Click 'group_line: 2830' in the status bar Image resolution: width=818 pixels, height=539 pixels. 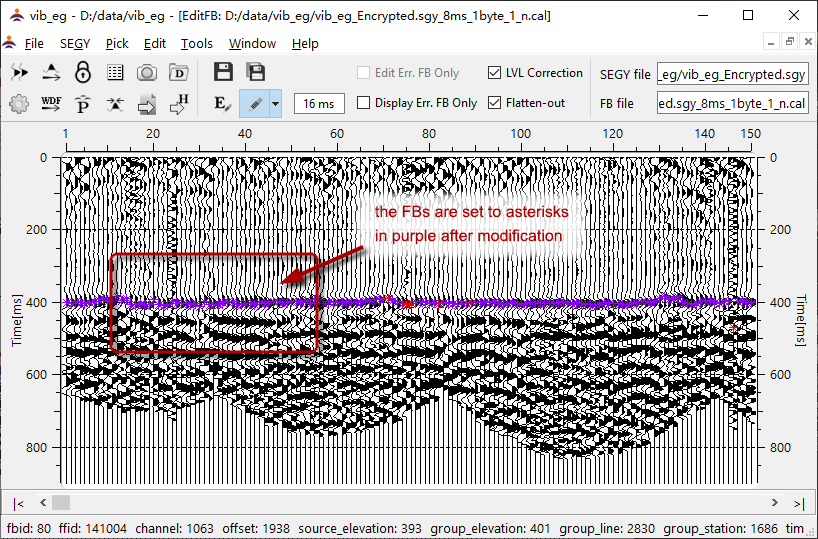(607, 529)
